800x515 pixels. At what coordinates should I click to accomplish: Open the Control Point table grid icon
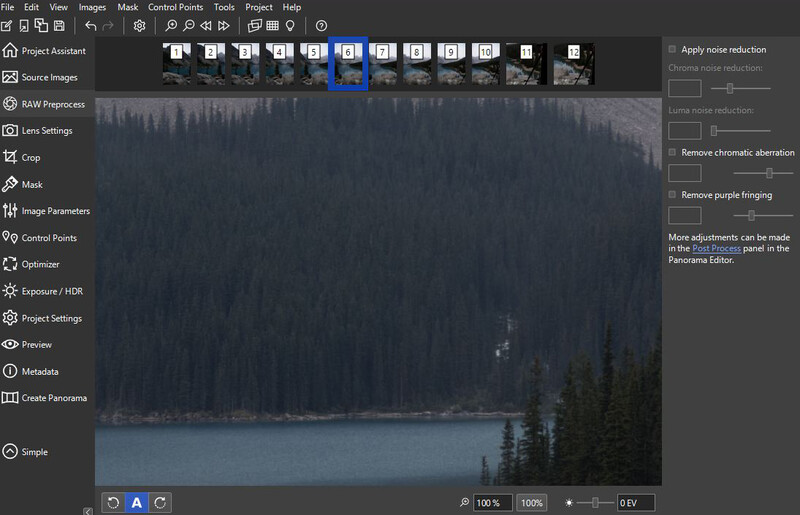[x=272, y=26]
